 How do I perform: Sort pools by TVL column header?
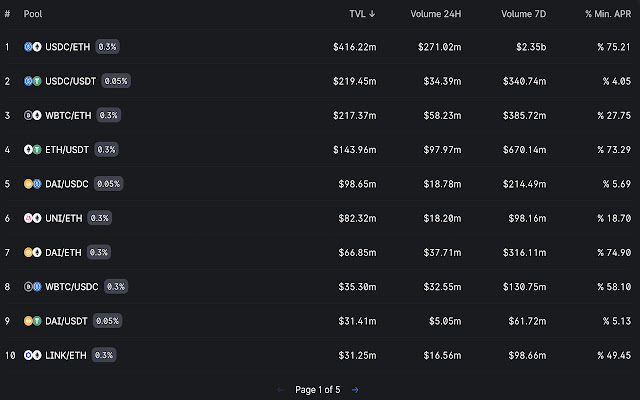(x=362, y=14)
